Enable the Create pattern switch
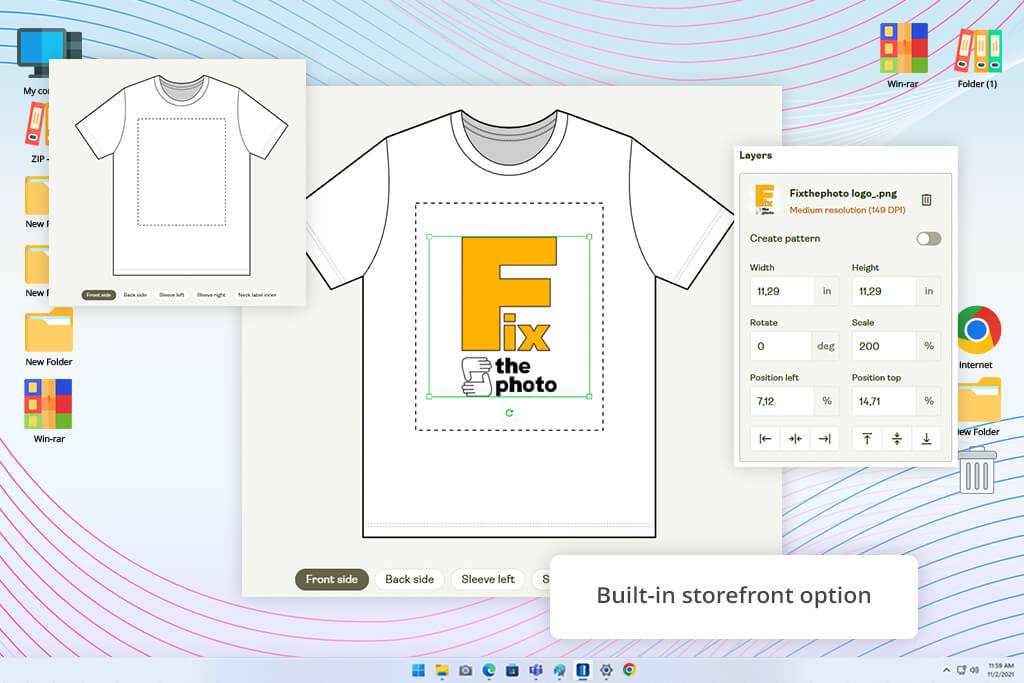The width and height of the screenshot is (1024, 683). pyautogui.click(x=928, y=238)
